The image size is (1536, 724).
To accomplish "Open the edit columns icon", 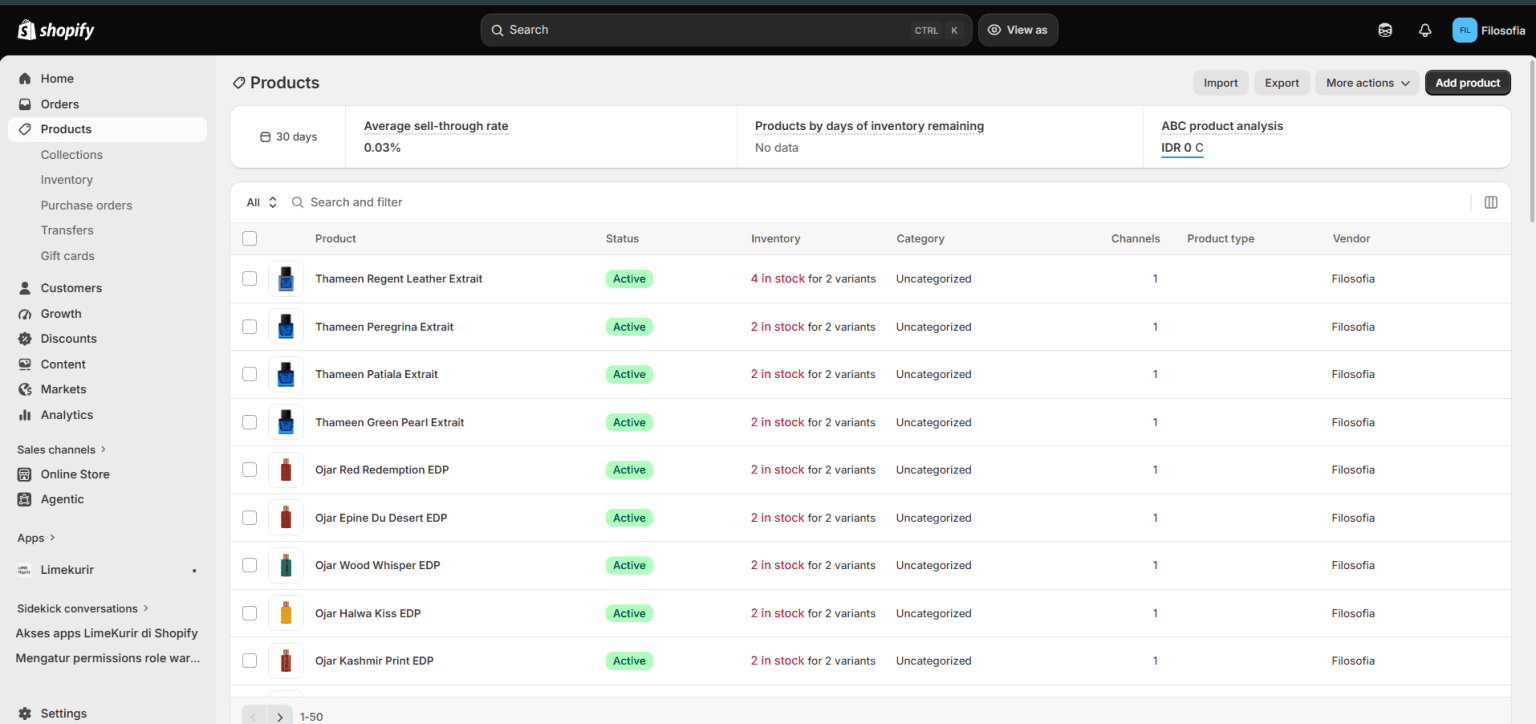I will tap(1491, 202).
